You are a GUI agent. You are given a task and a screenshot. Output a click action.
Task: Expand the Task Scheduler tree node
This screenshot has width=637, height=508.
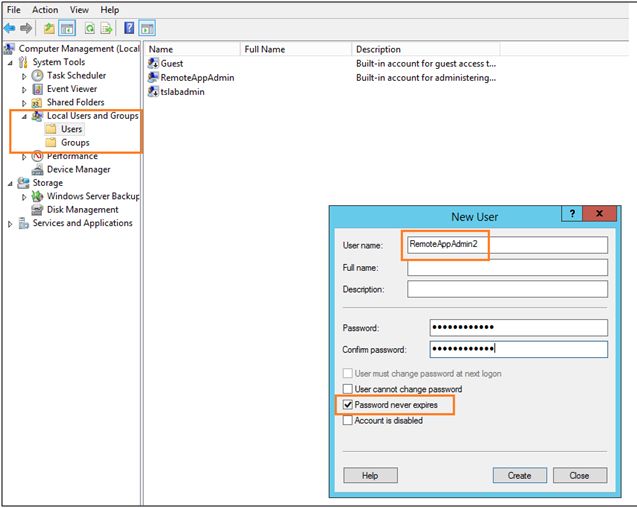click(24, 76)
